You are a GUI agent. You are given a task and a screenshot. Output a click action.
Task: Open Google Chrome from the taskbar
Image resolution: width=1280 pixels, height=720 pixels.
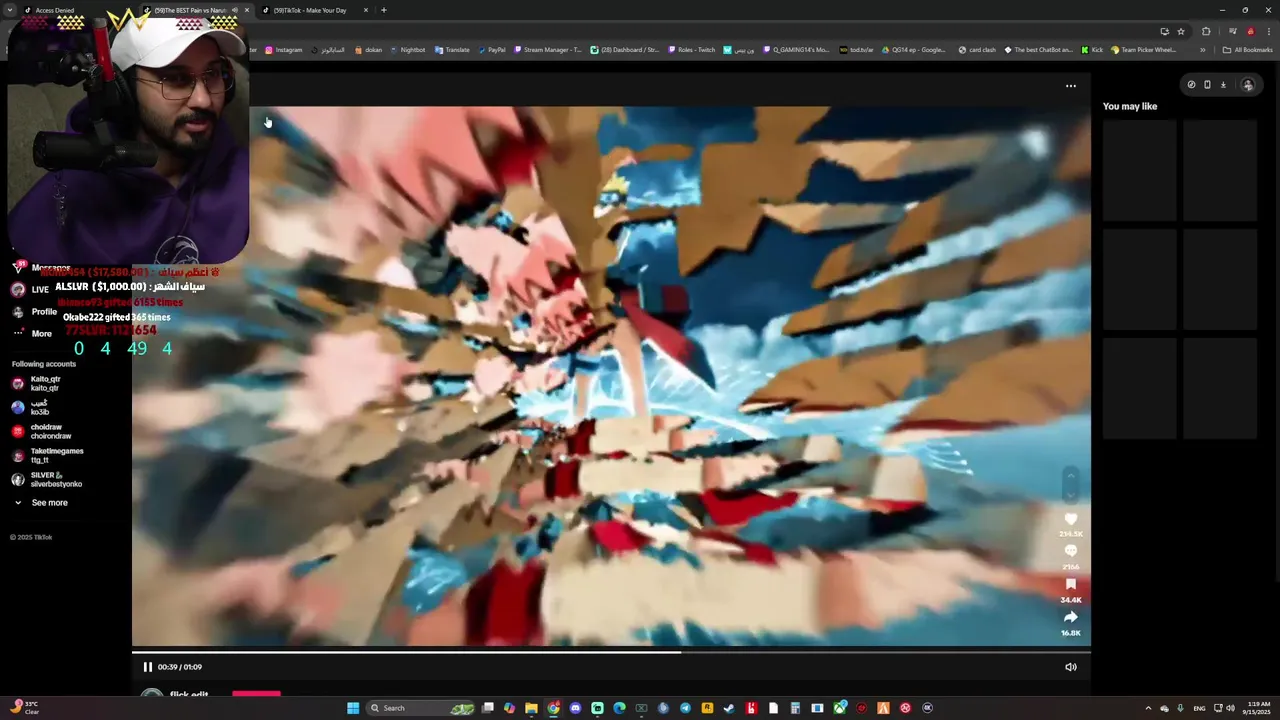(x=553, y=708)
